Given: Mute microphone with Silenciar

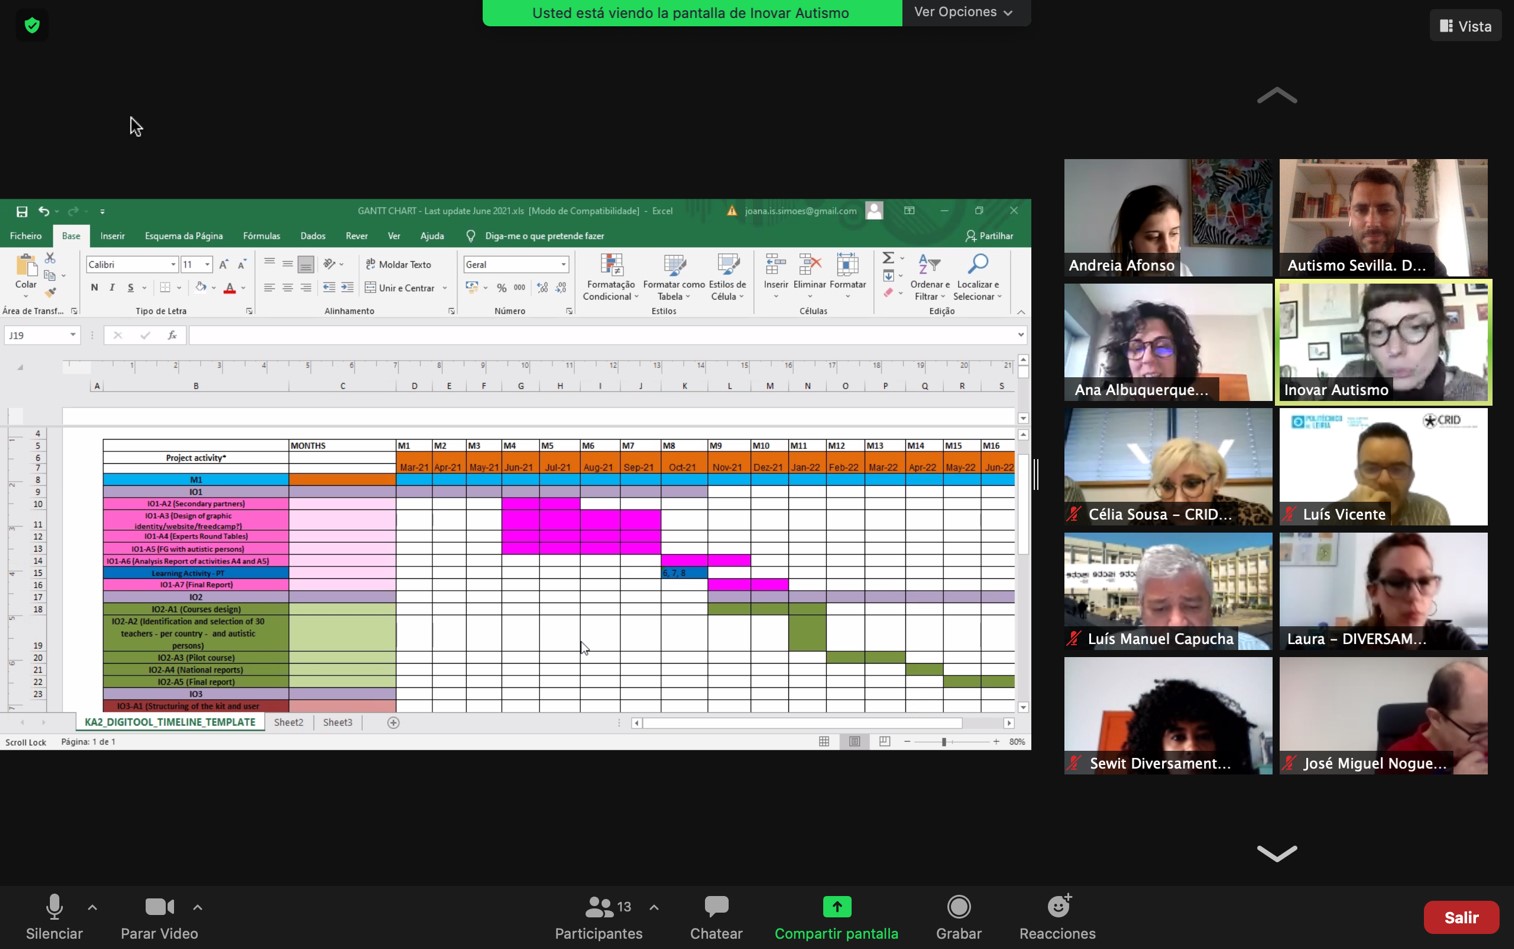Looking at the screenshot, I should 54,917.
